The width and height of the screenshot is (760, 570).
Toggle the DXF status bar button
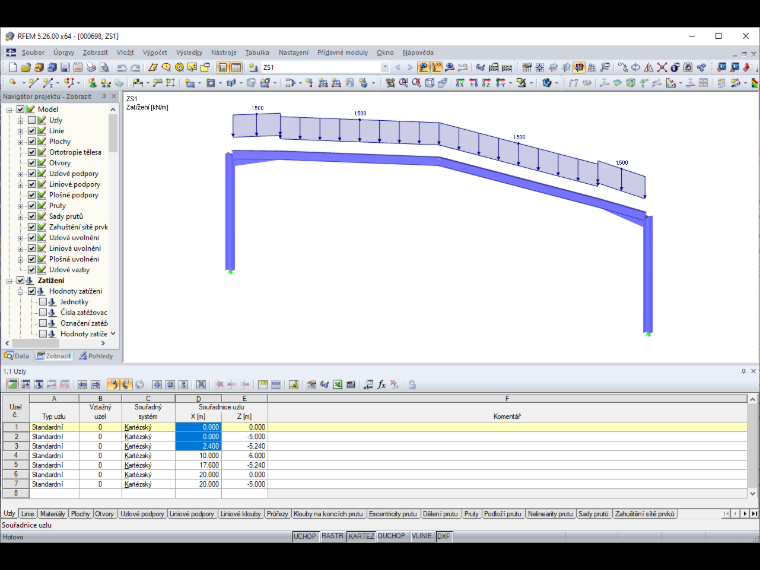(x=443, y=537)
